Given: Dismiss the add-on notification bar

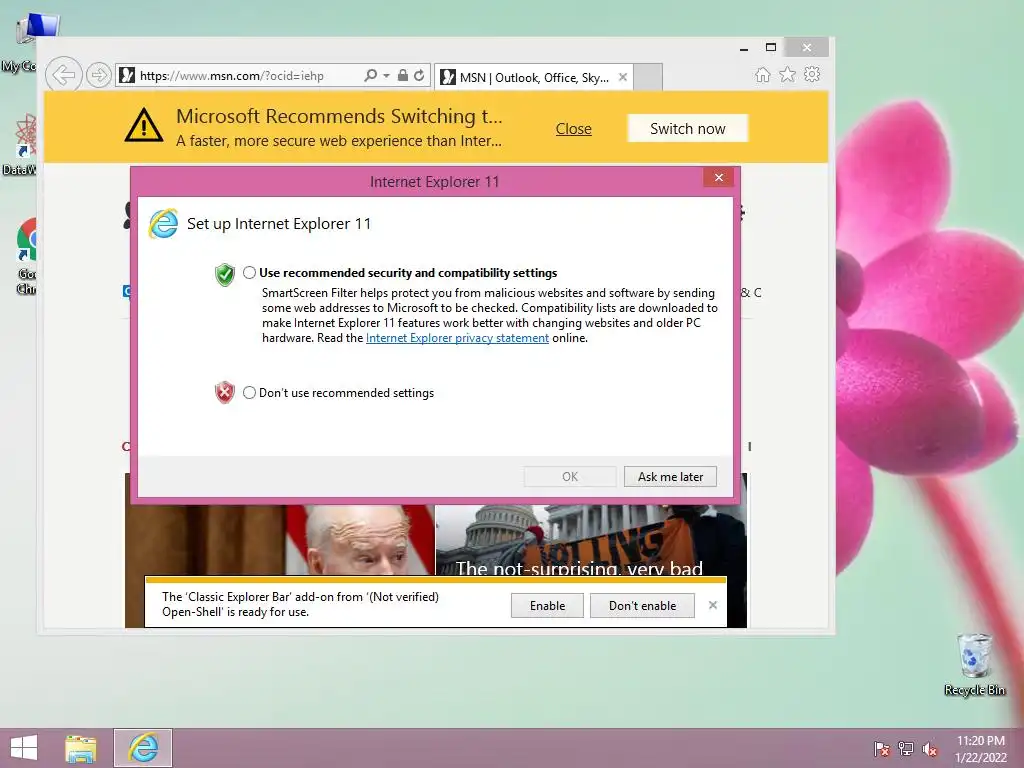Looking at the screenshot, I should (712, 605).
